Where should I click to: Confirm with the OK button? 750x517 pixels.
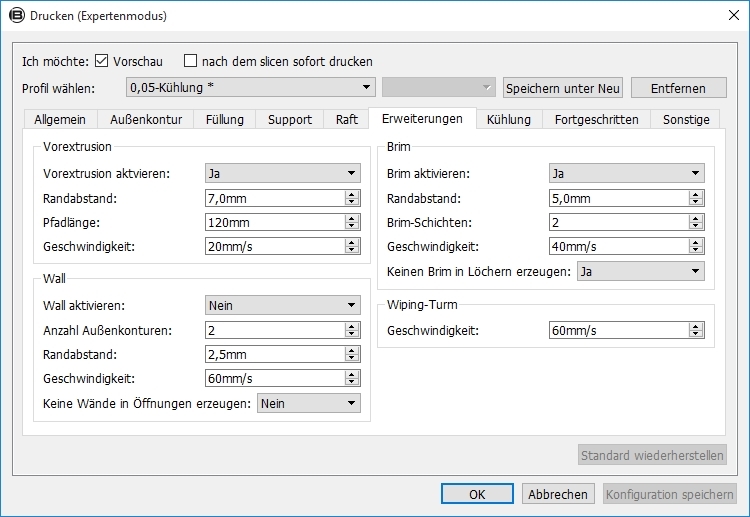(477, 494)
